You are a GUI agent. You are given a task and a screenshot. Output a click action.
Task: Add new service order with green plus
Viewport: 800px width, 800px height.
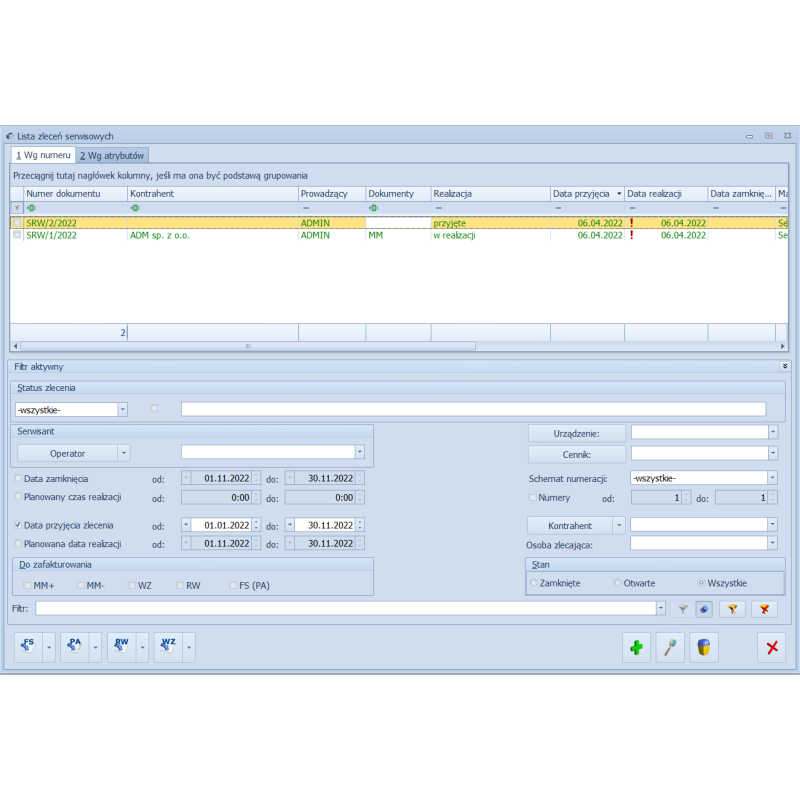[636, 648]
